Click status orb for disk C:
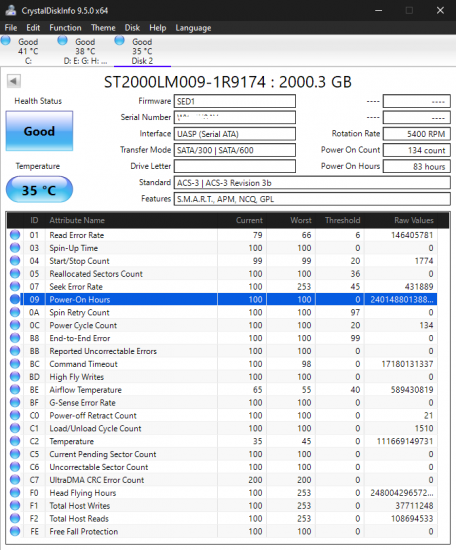The width and height of the screenshot is (456, 550). point(6,40)
